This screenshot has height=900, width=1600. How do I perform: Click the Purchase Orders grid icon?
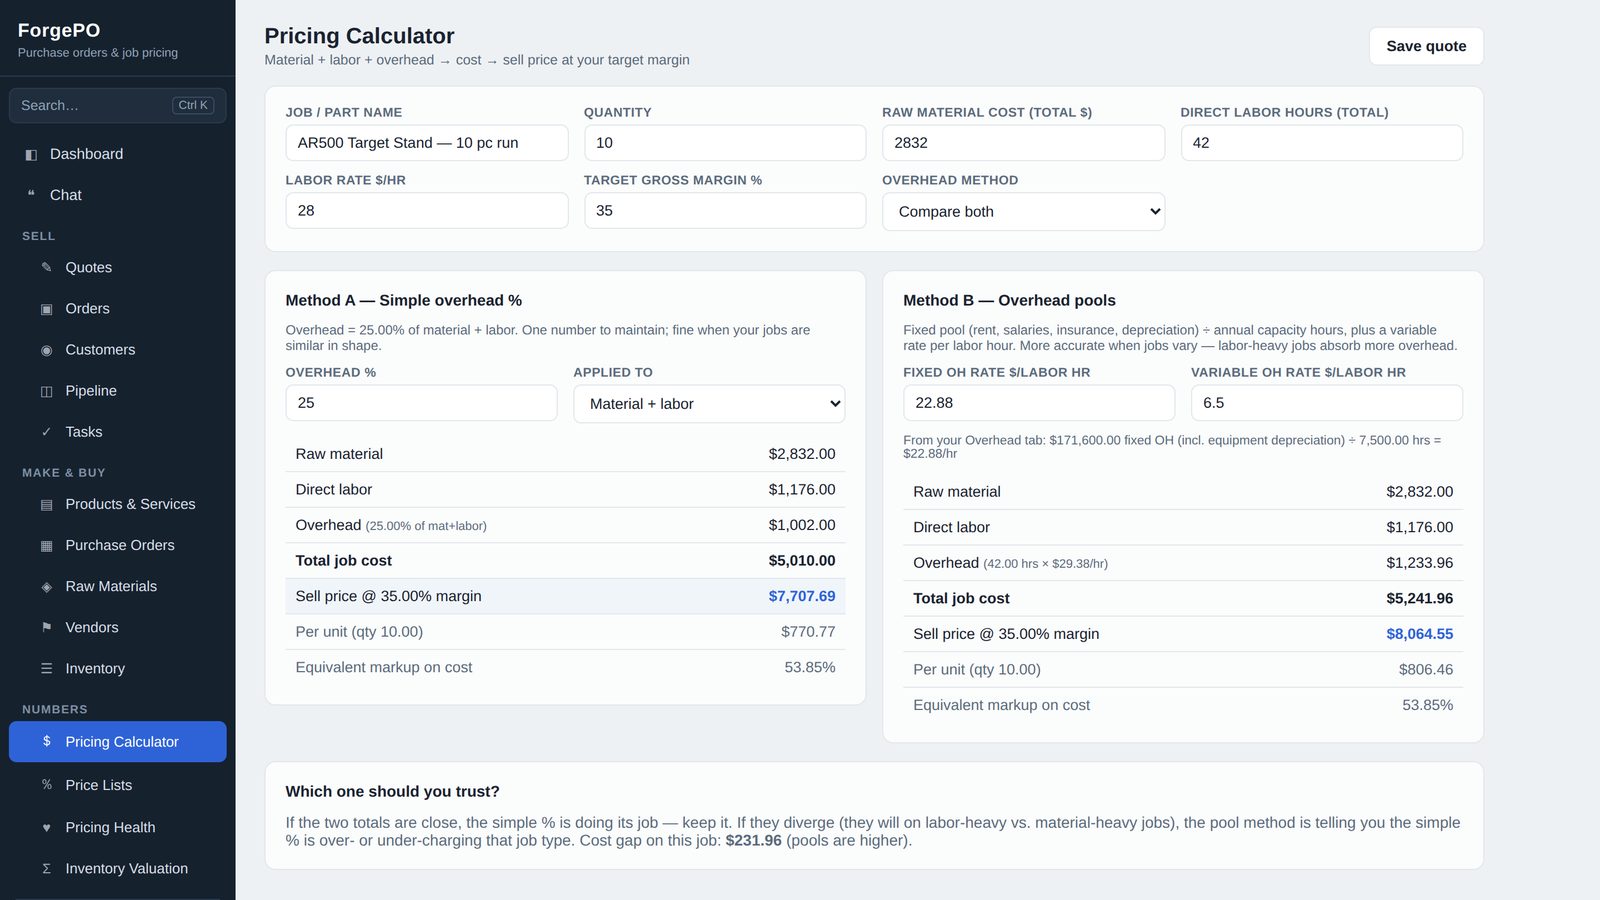pos(46,546)
